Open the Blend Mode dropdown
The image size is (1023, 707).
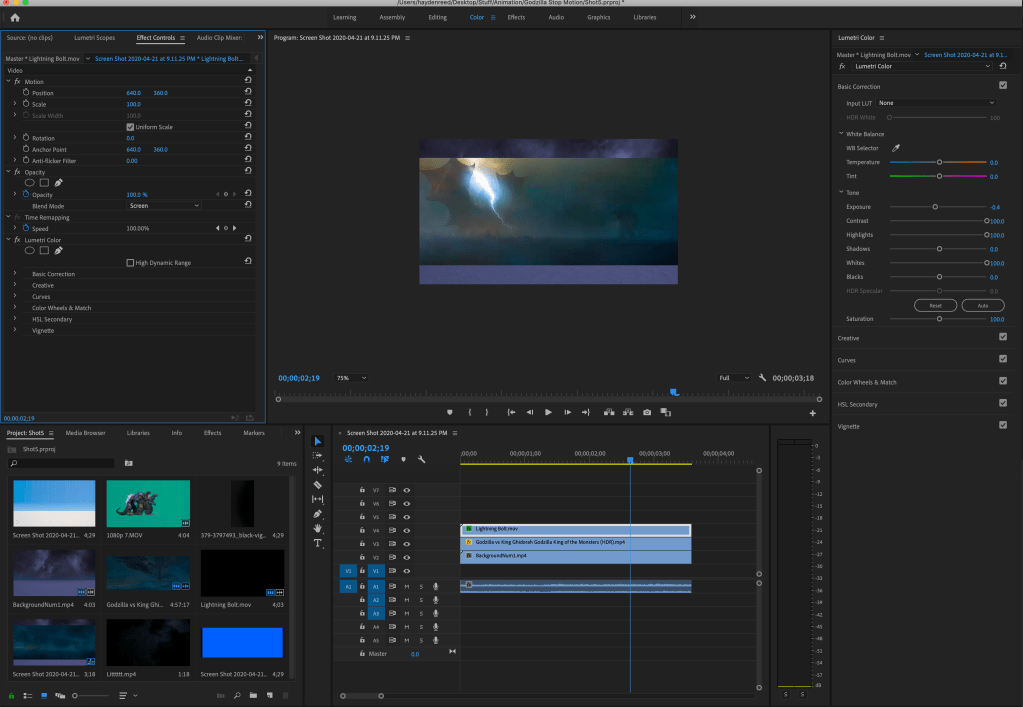point(164,206)
